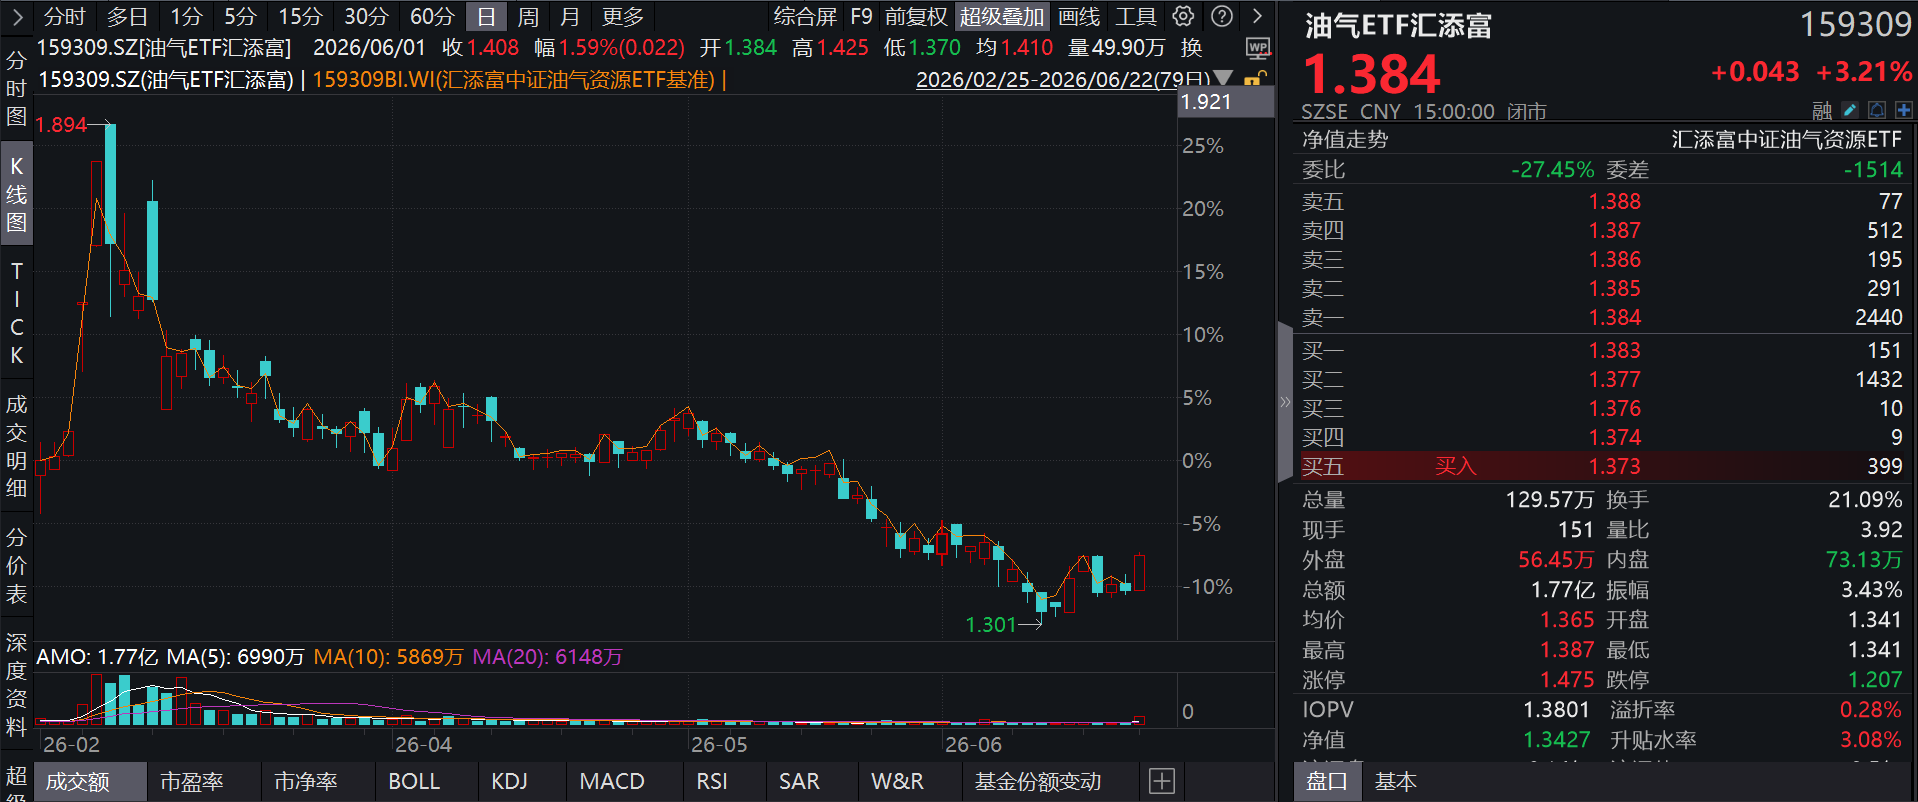This screenshot has height=802, width=1918.
Task: Click 净值走势 link
Action: [x=1345, y=139]
